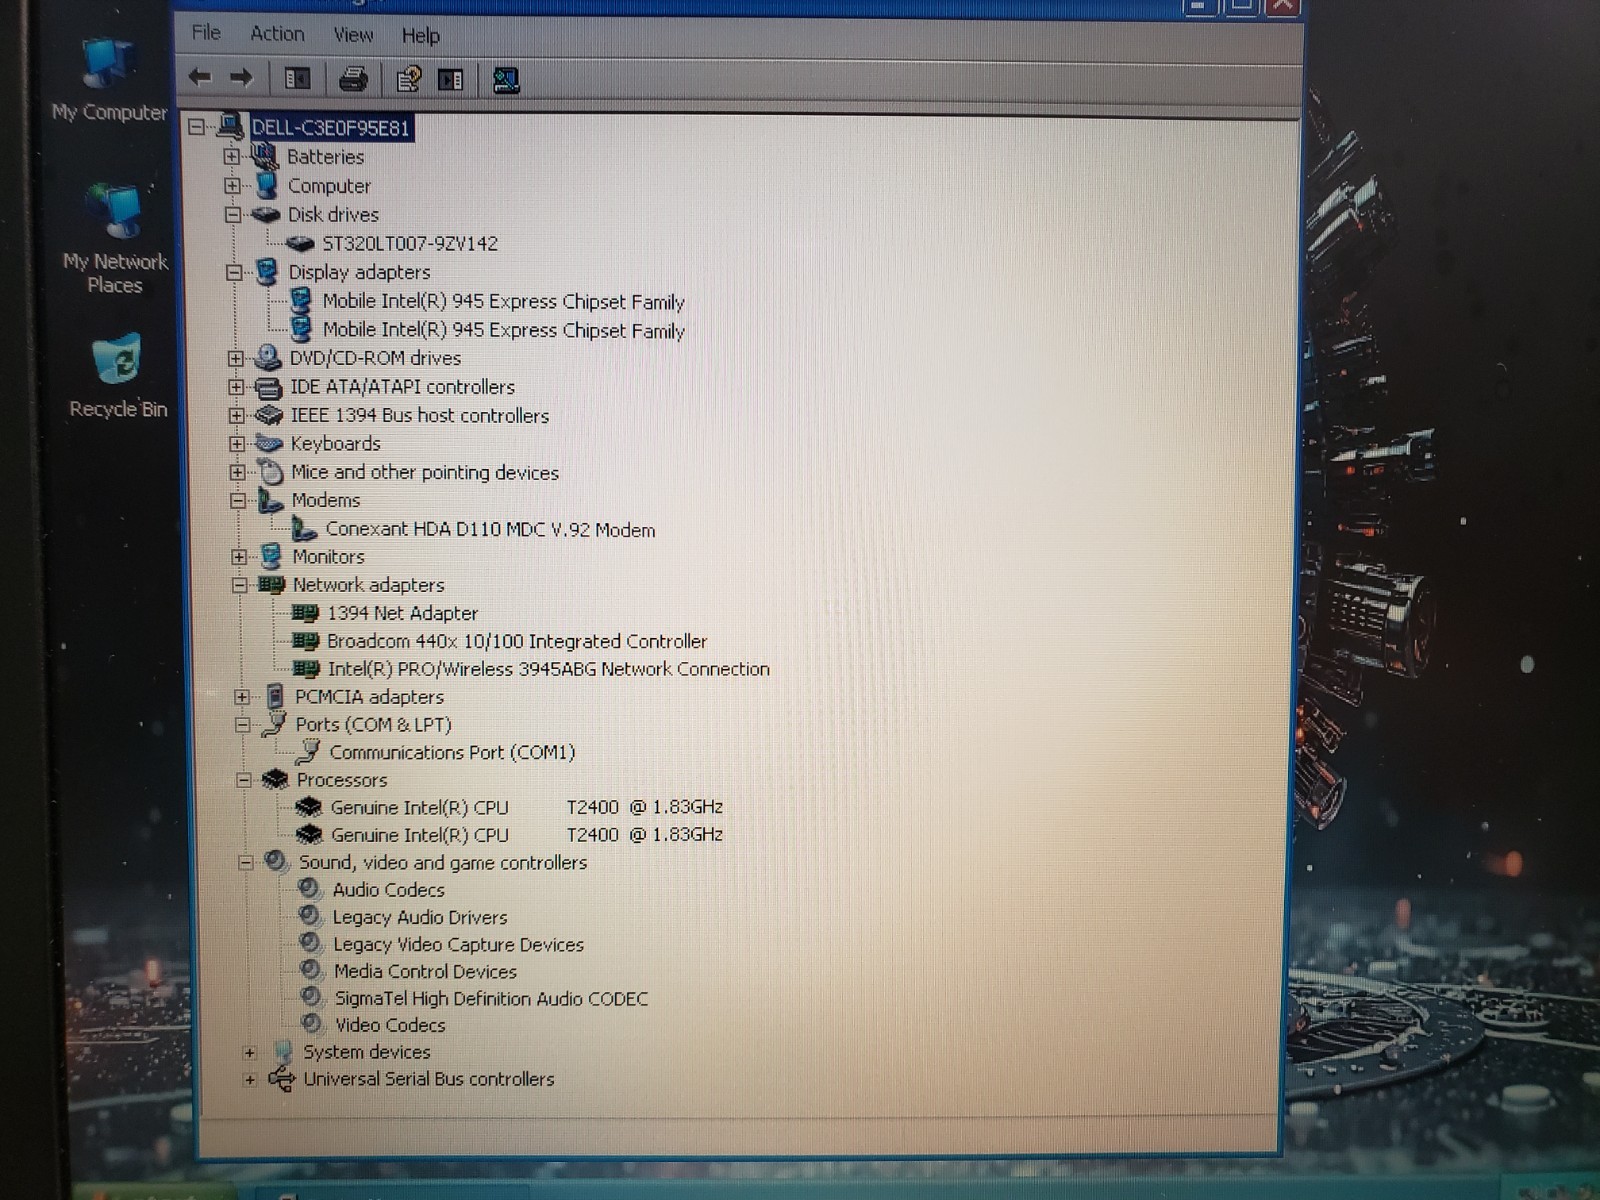Select Audio Codecs device
Viewport: 1600px width, 1200px height.
(x=389, y=889)
